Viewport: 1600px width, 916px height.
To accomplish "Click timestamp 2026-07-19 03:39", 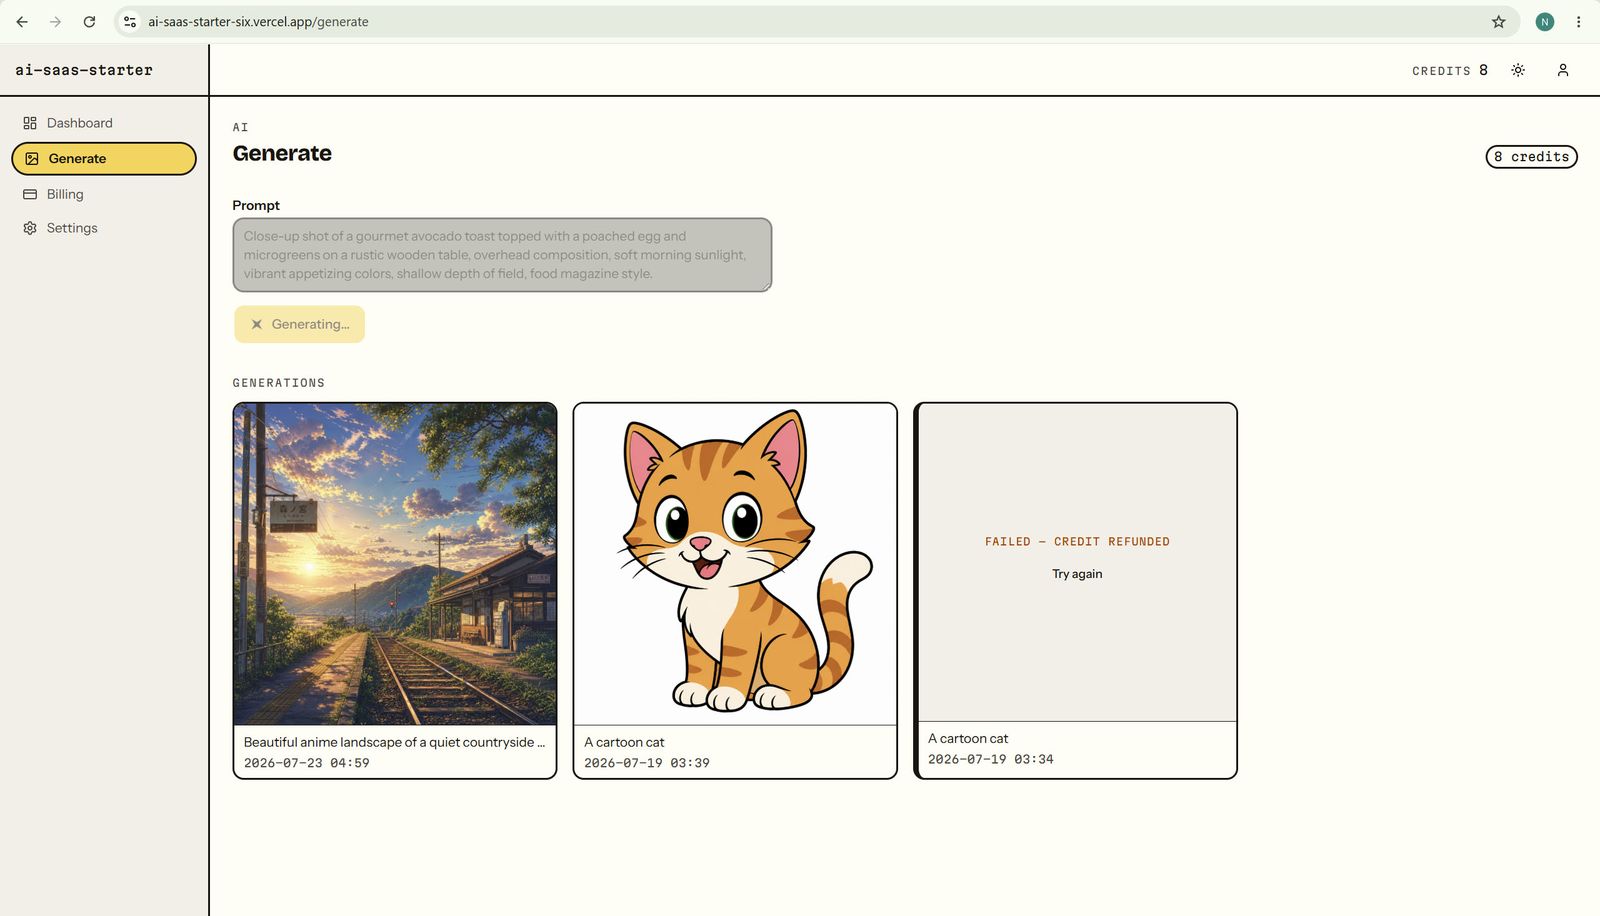I will pyautogui.click(x=647, y=763).
